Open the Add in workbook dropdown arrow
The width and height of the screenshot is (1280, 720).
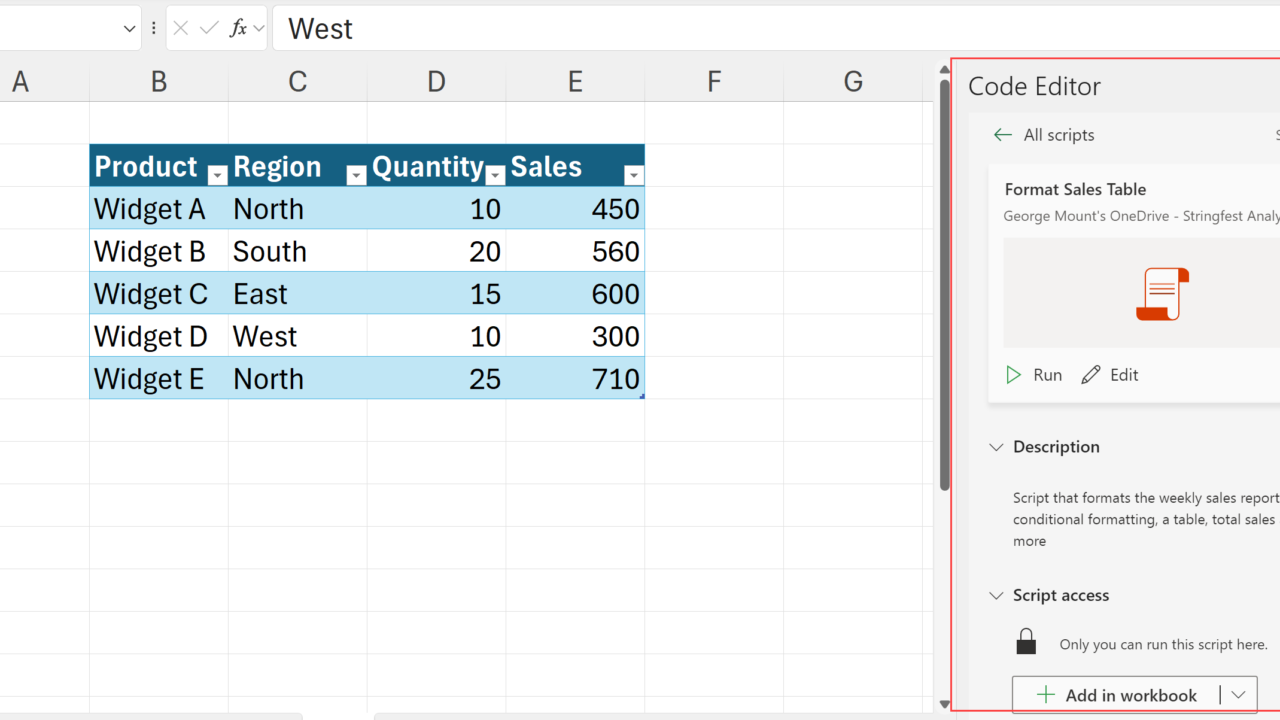[1239, 695]
